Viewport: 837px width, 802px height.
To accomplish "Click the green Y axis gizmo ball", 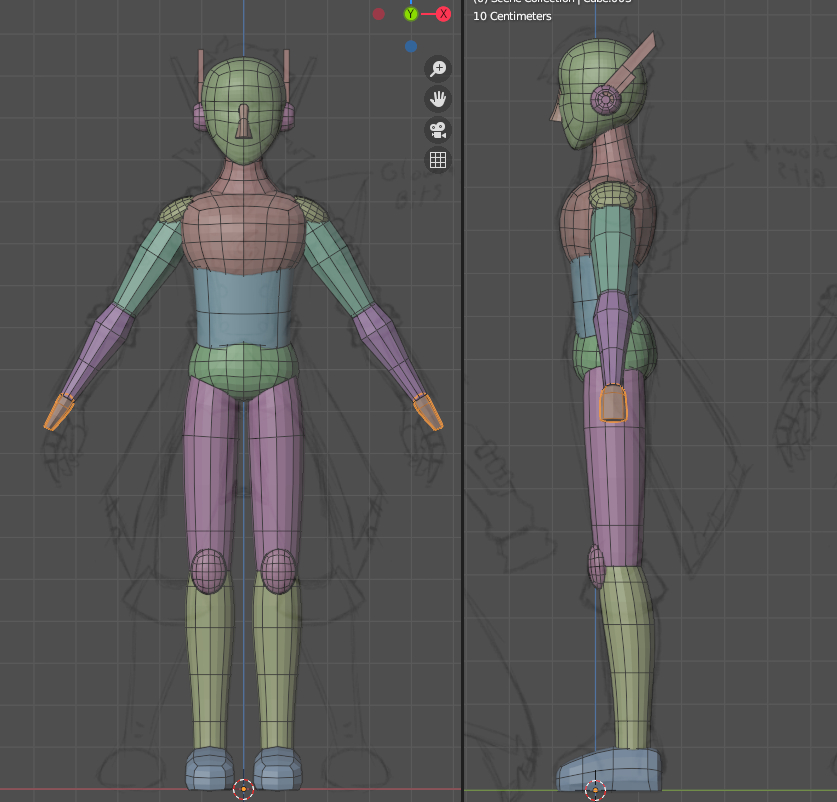I will point(411,14).
